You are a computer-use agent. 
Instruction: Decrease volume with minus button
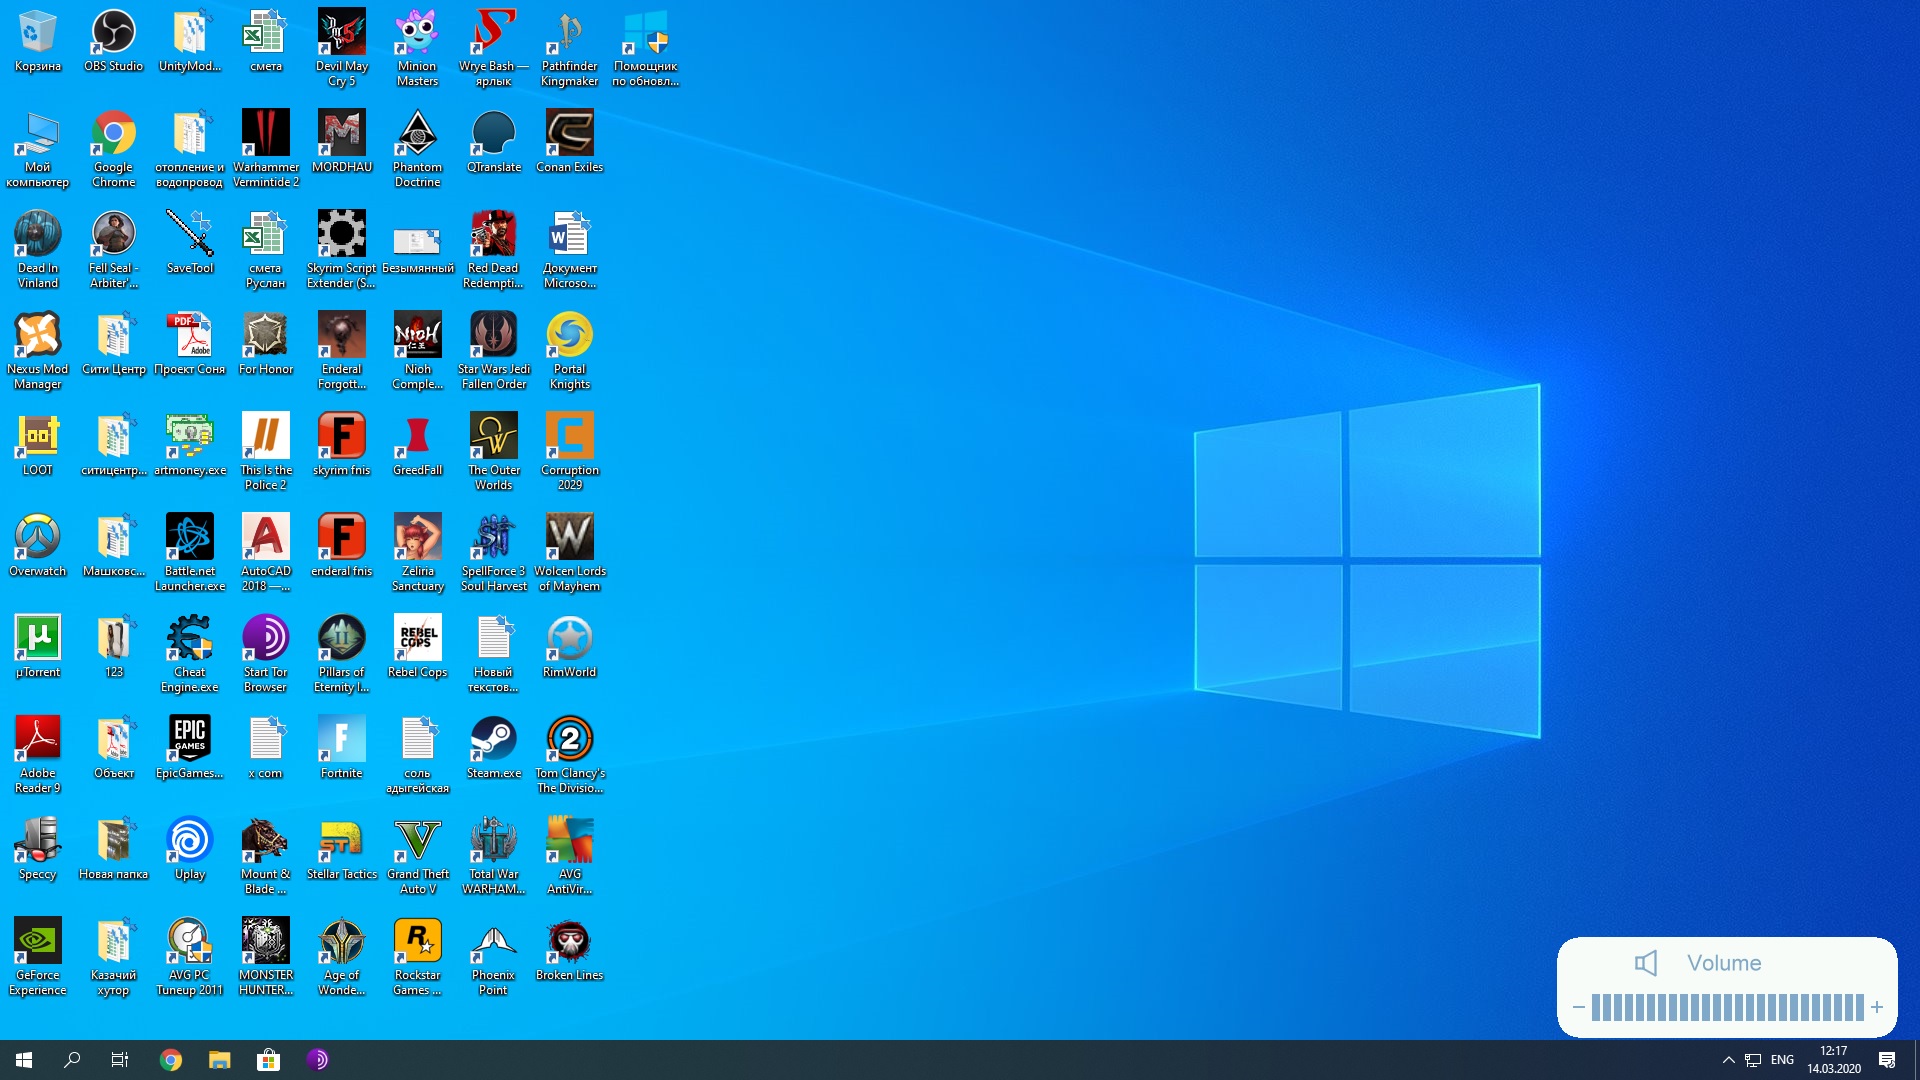point(1578,1007)
